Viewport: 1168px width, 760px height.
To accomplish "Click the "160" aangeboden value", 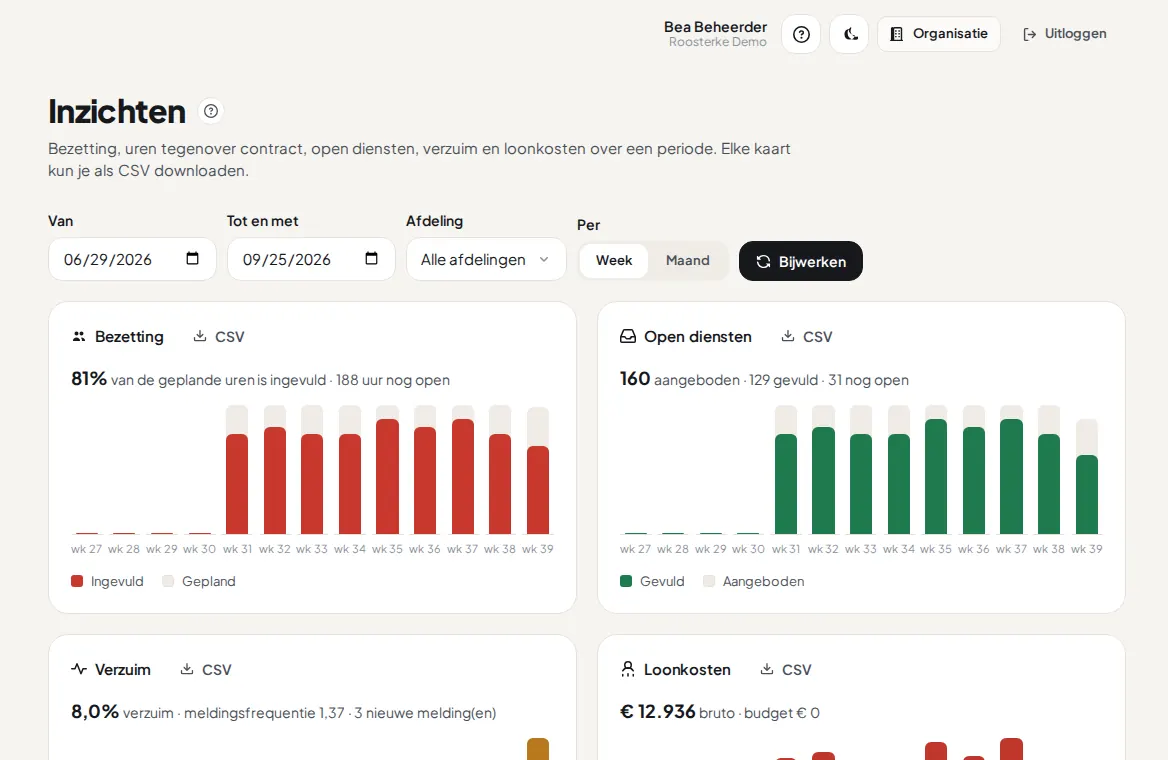I will (x=635, y=379).
